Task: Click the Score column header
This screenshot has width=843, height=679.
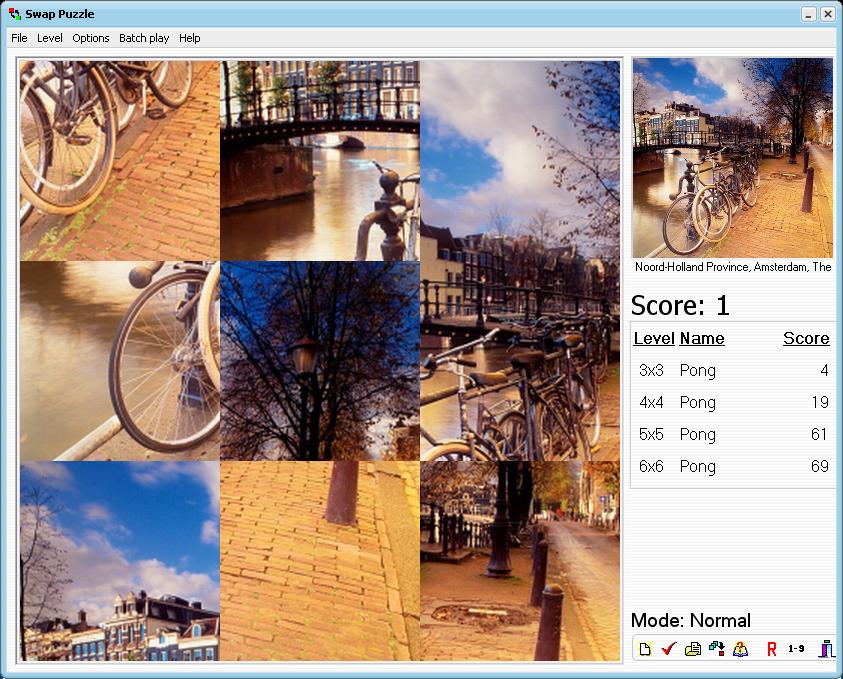Action: pos(806,338)
